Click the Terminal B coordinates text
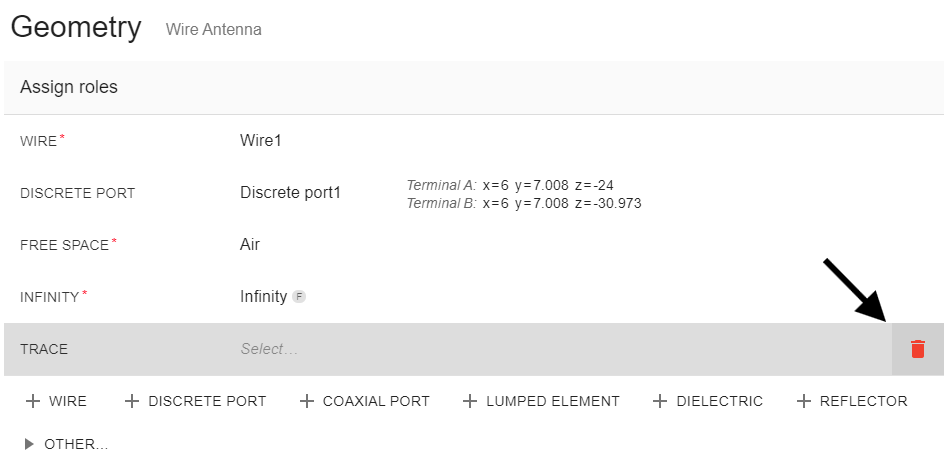948x463 pixels. (x=523, y=203)
